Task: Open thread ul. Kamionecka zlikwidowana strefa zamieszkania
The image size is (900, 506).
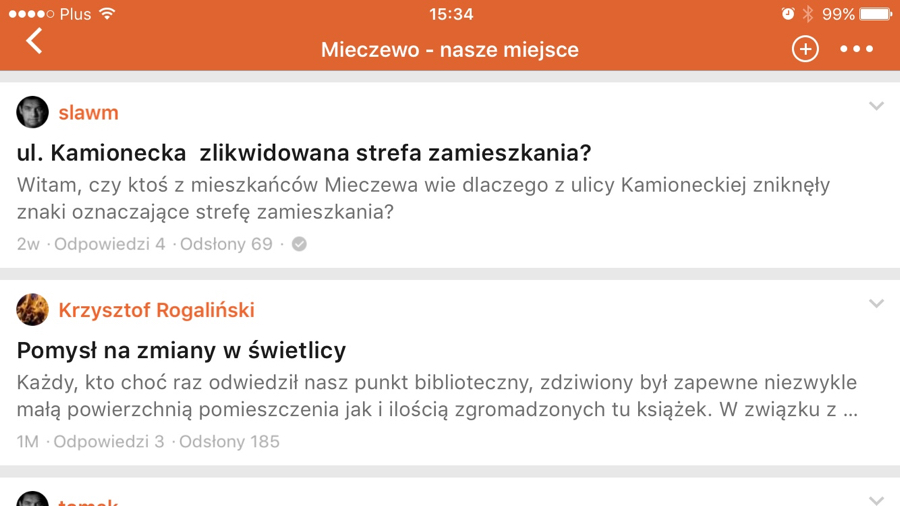Action: point(304,153)
